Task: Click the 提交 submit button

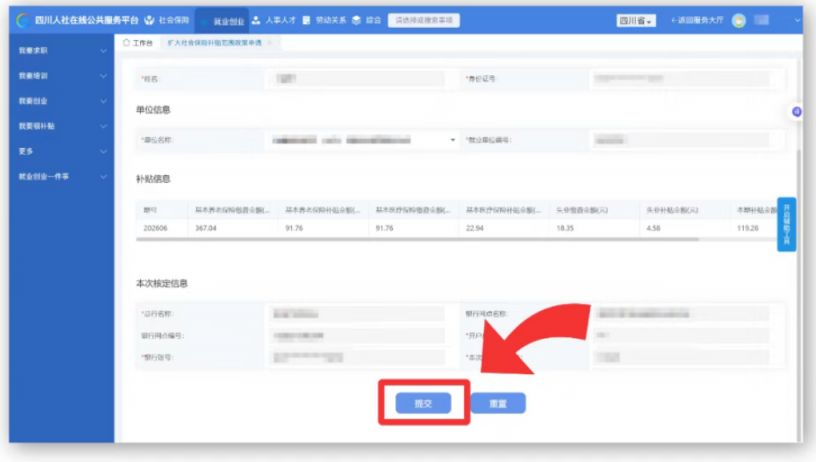Action: click(423, 403)
